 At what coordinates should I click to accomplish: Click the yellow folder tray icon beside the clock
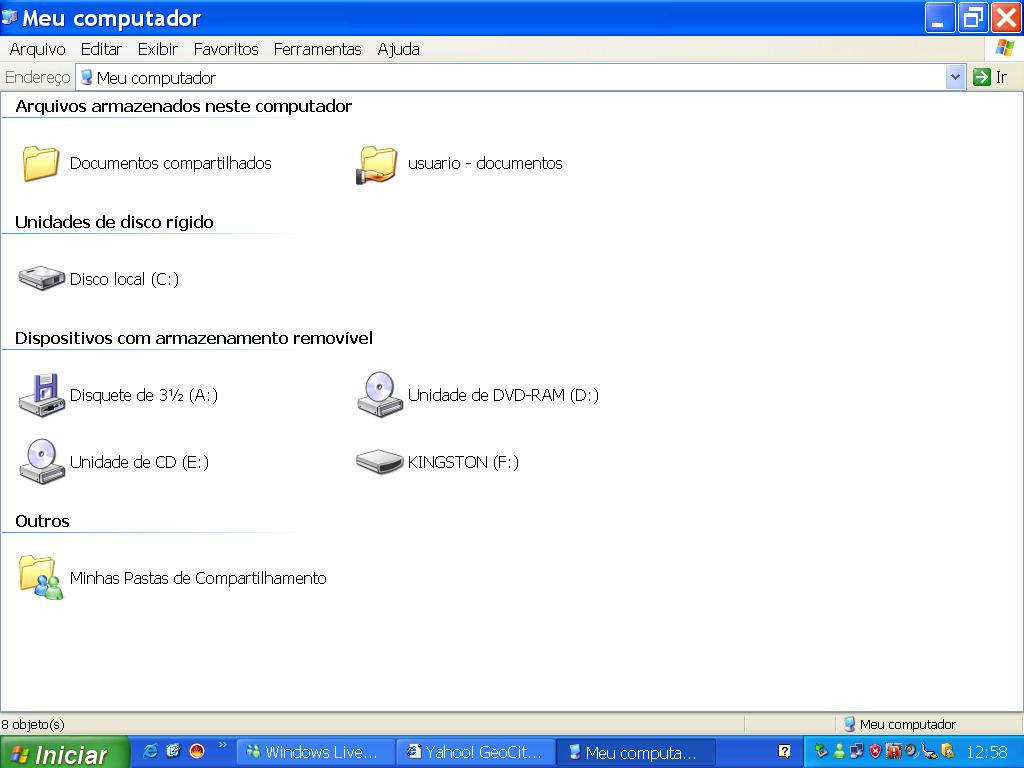(948, 751)
